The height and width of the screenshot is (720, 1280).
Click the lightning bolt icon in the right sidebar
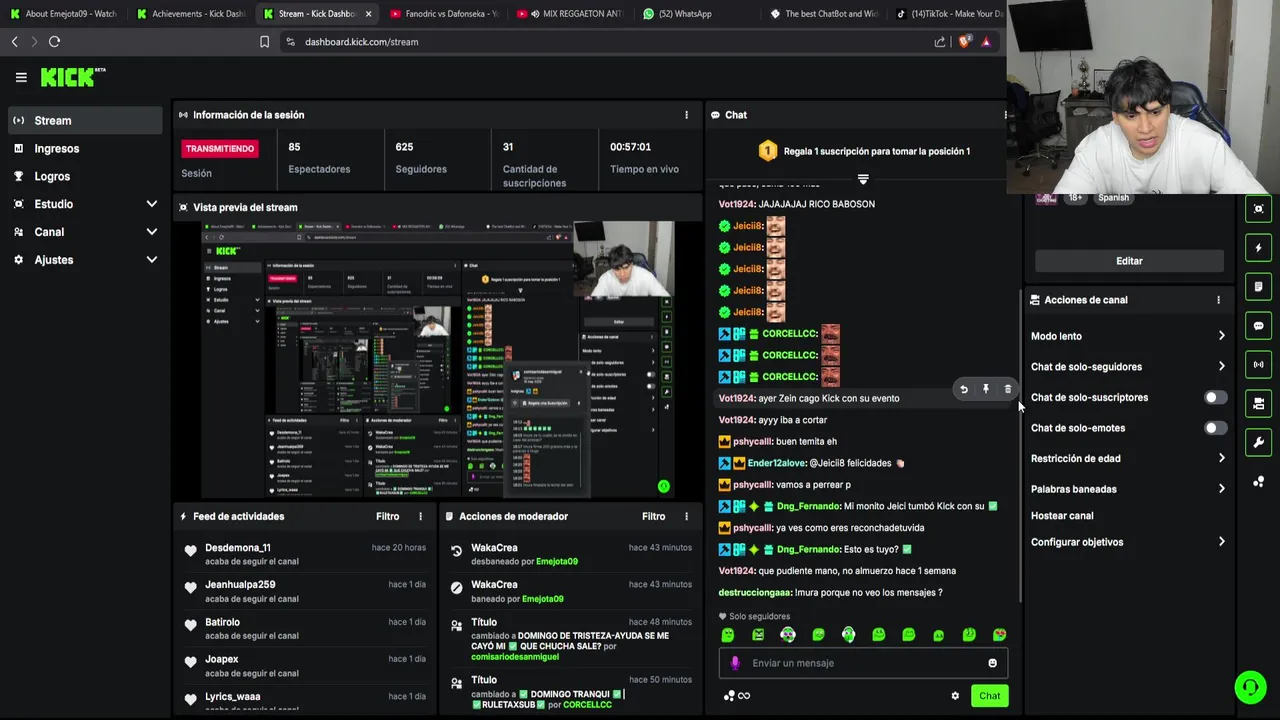click(x=1258, y=247)
